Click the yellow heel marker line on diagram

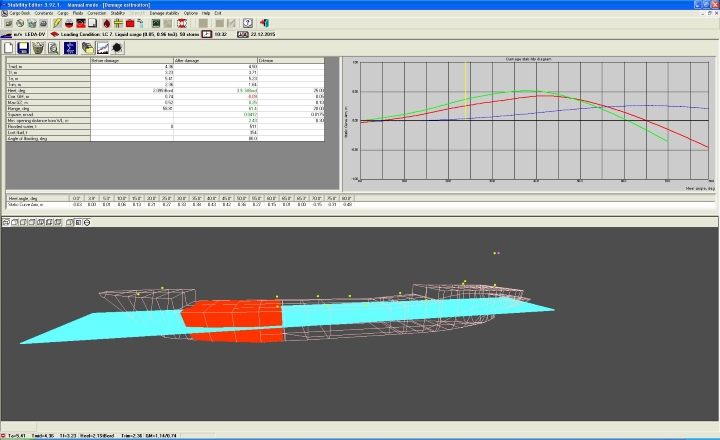[x=465, y=91]
